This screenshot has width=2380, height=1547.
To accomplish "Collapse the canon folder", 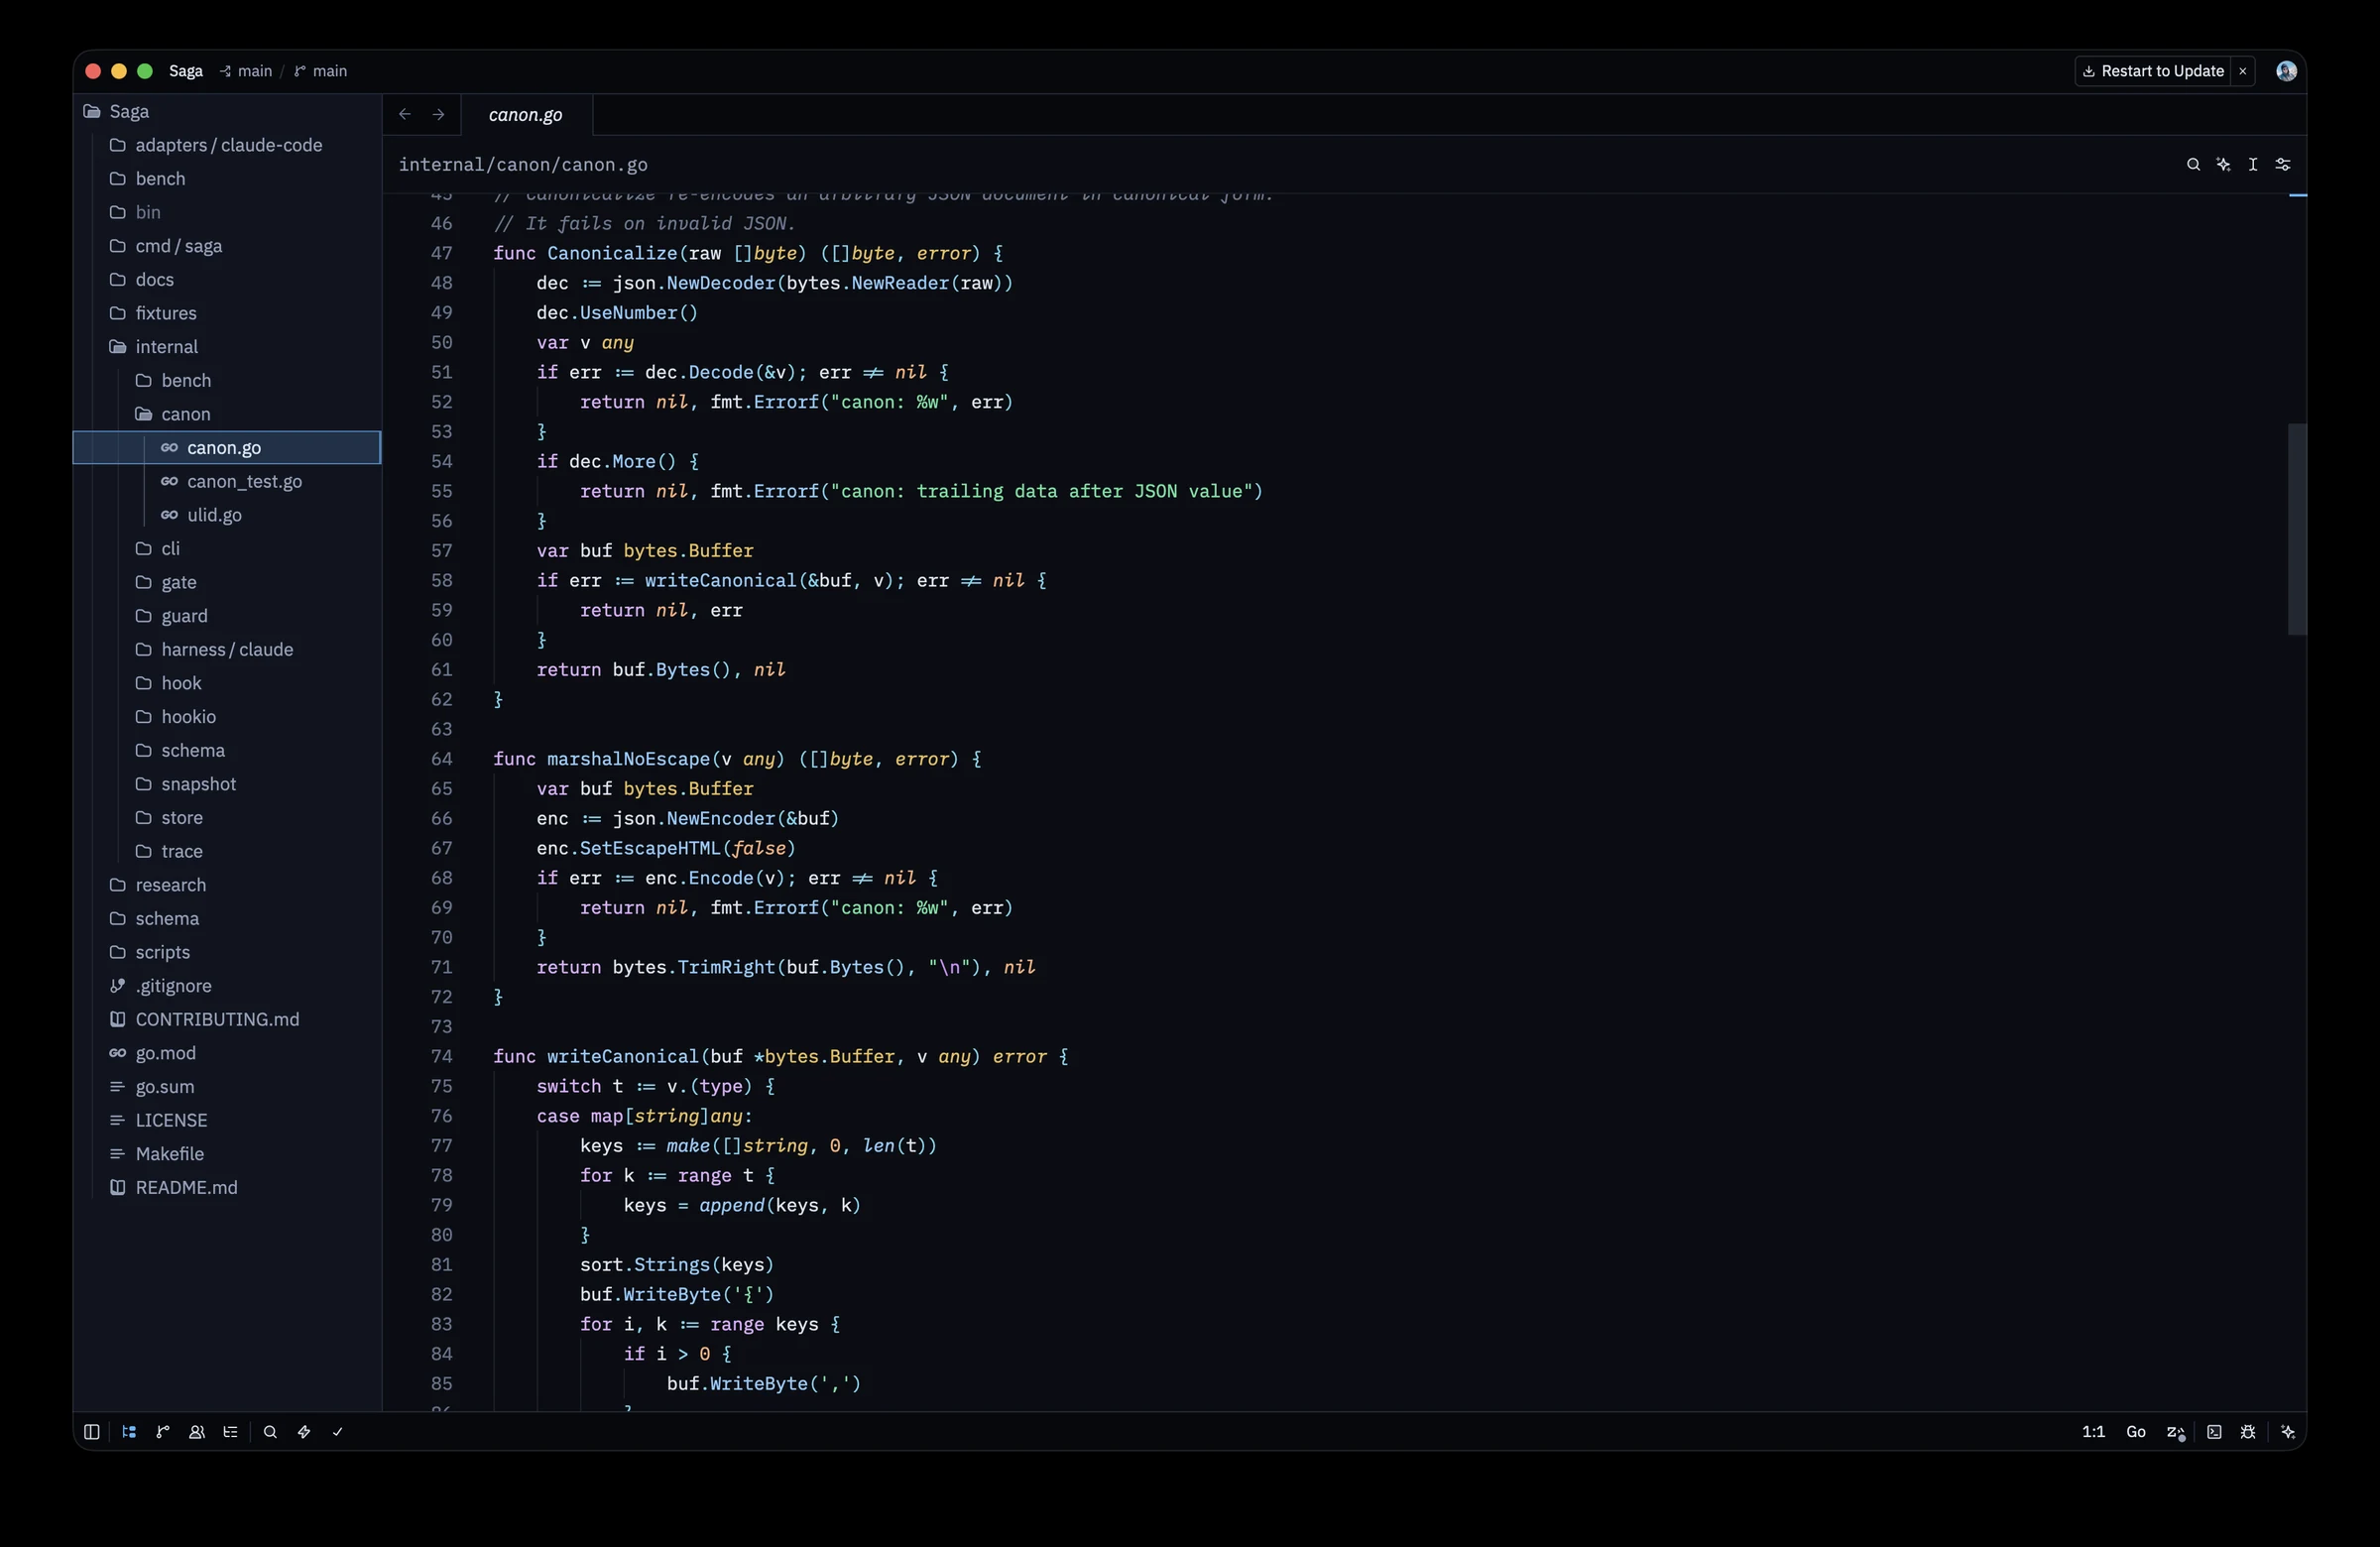I will pyautogui.click(x=227, y=414).
